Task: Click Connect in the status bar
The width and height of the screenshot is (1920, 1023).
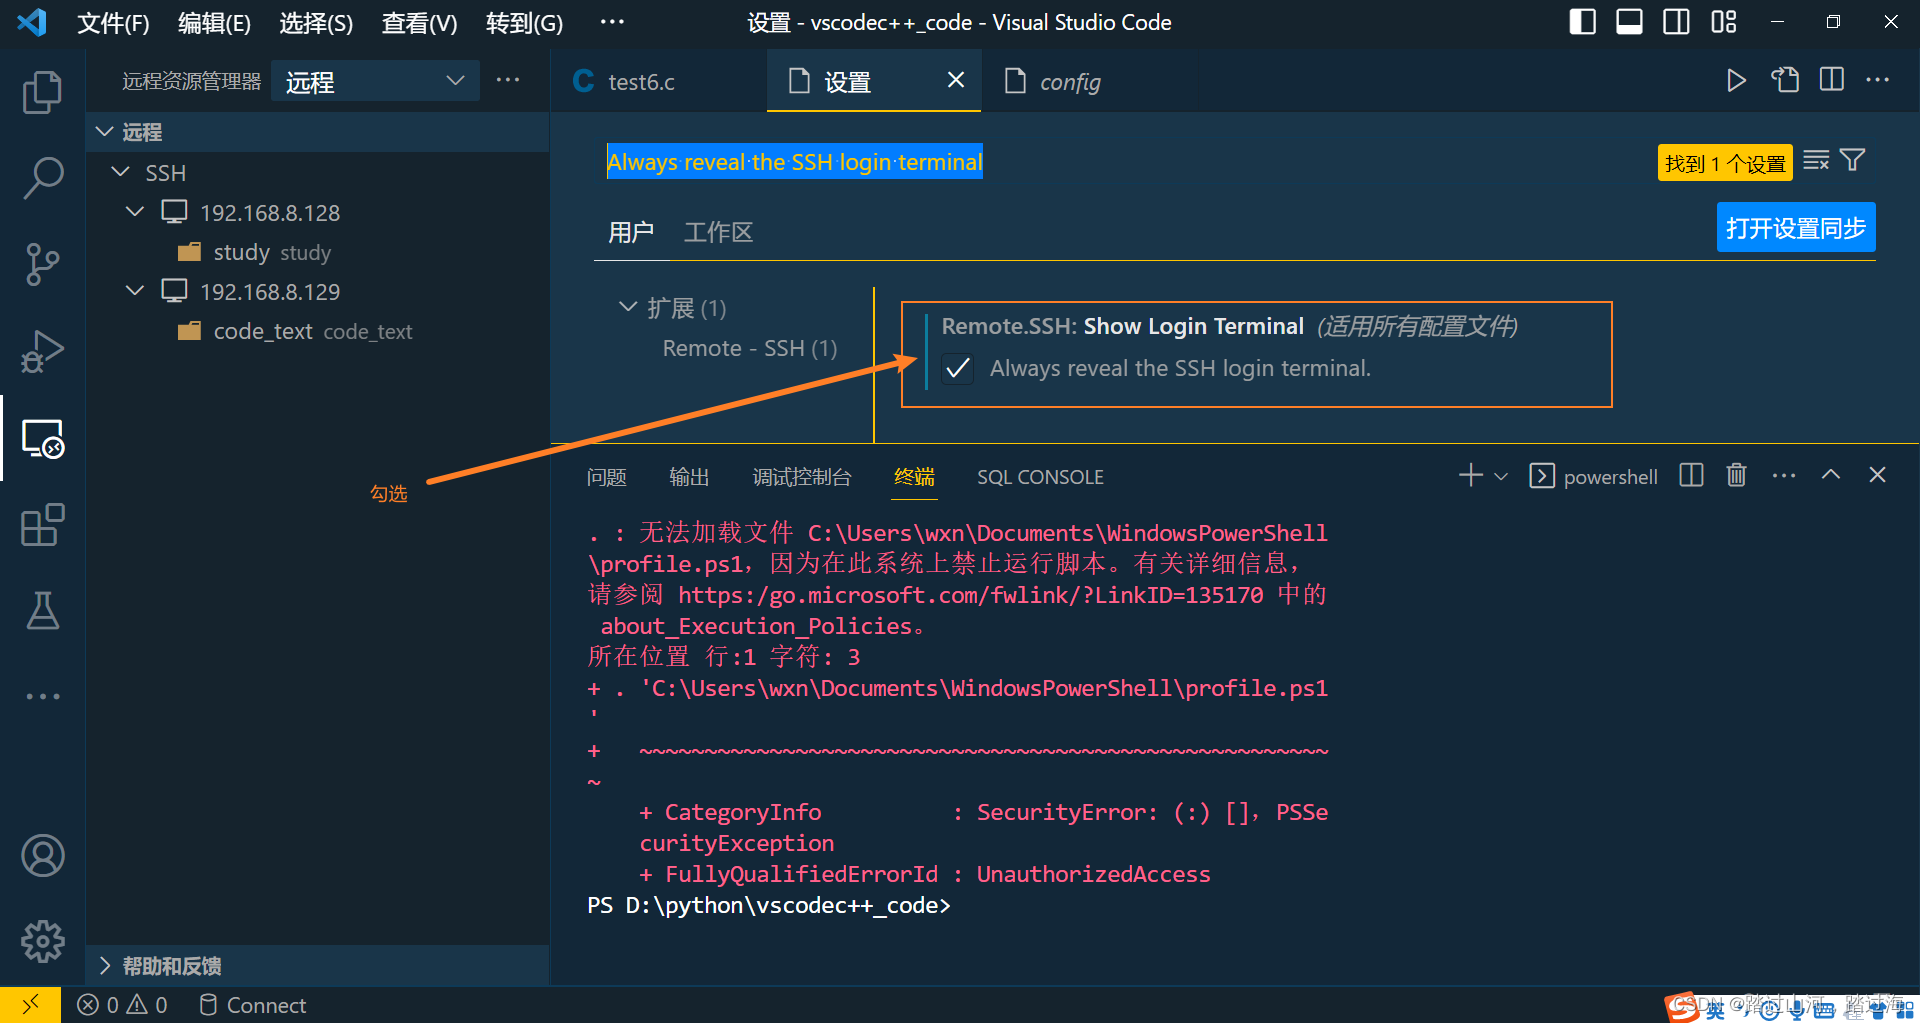Action: coord(253,1005)
